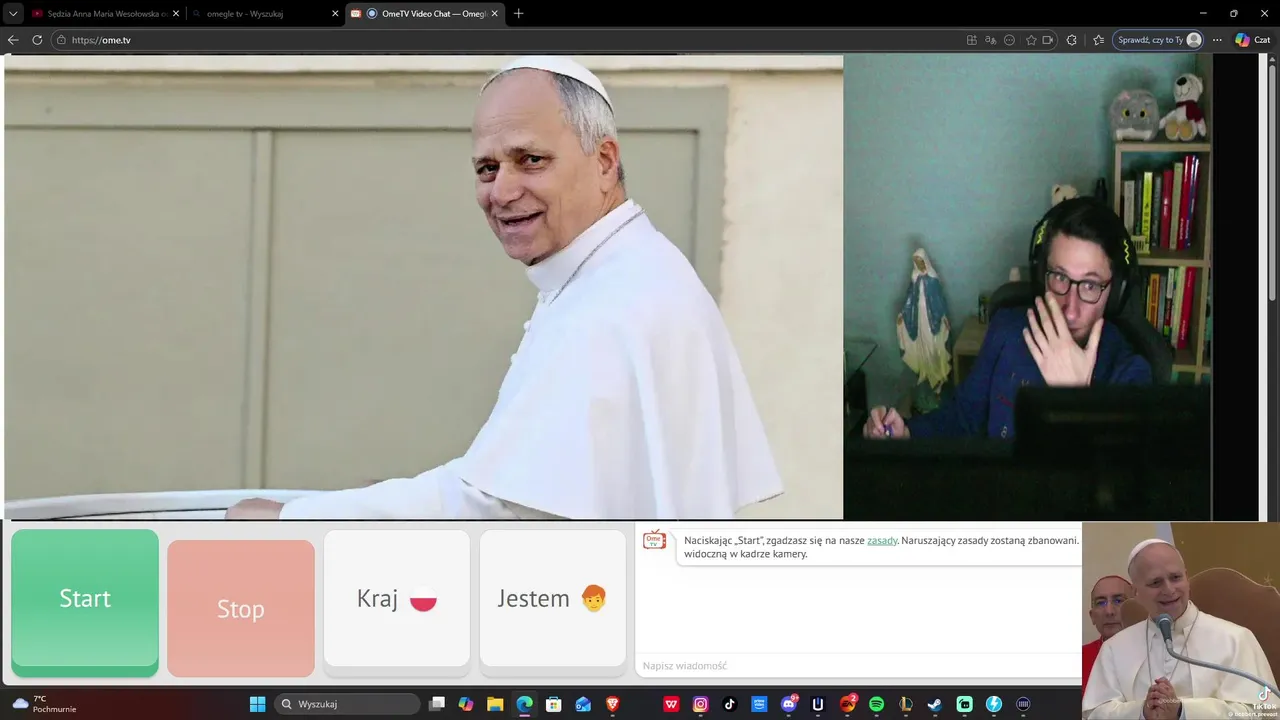Viewport: 1280px width, 720px height.
Task: Open the Copilot Czat button
Action: coord(1253,40)
